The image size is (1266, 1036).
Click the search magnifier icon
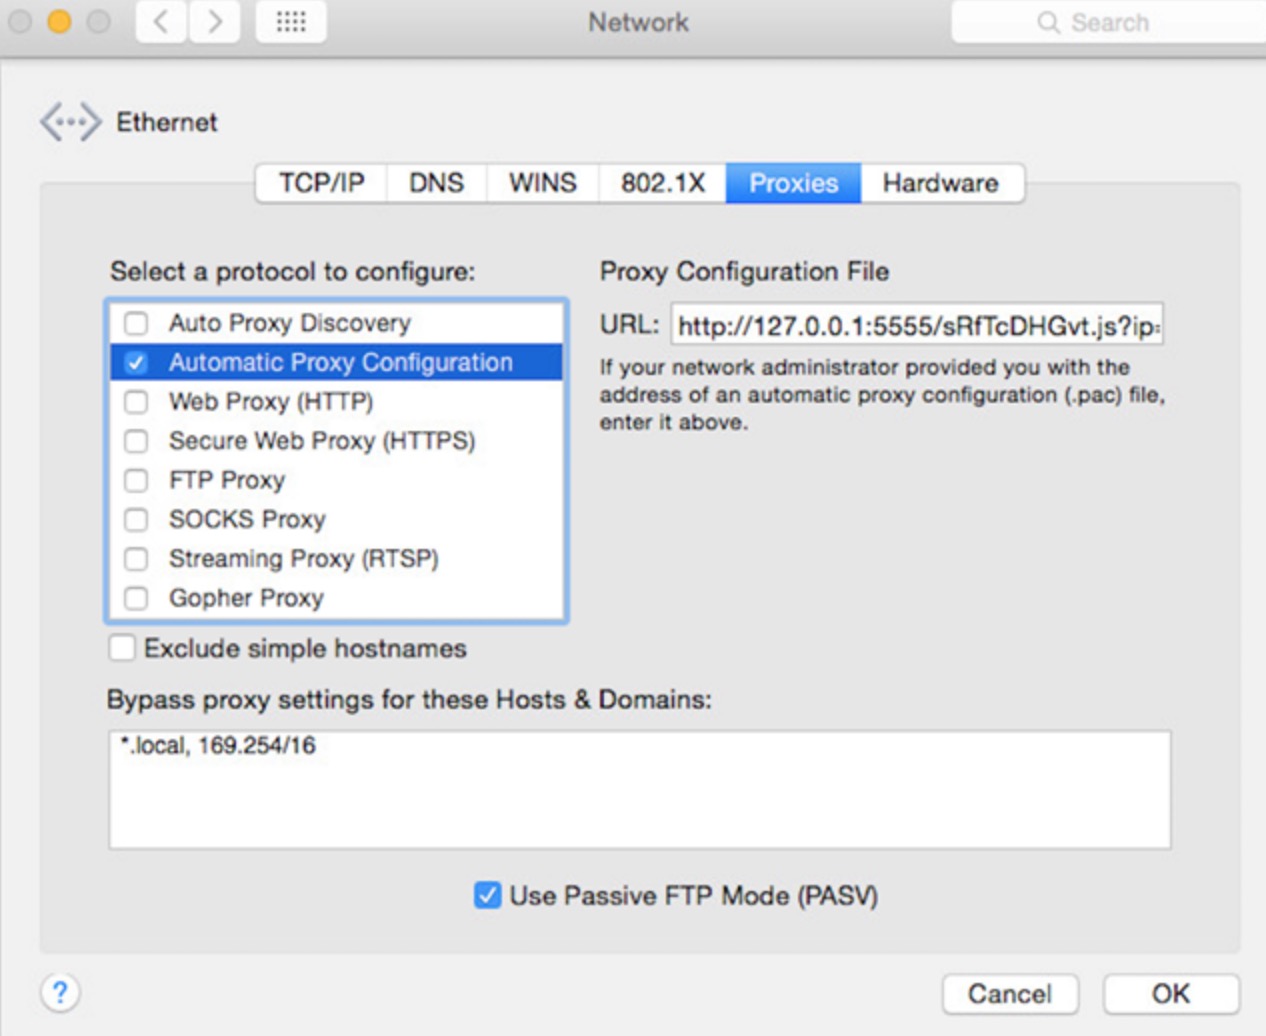pyautogui.click(x=1048, y=22)
